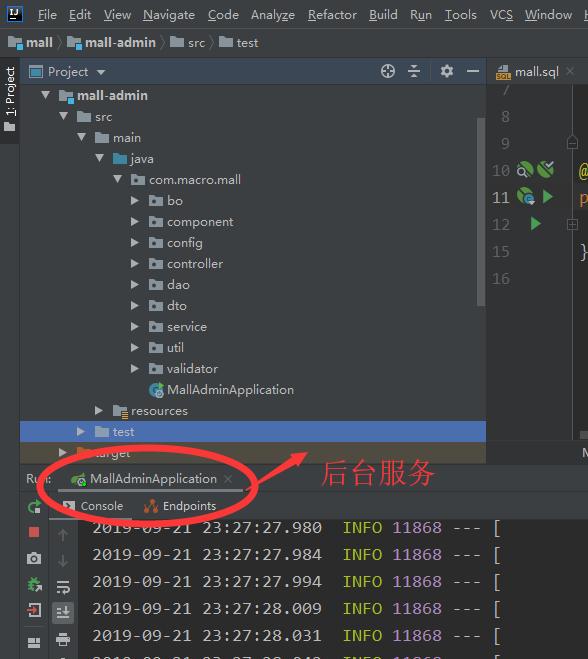Collapse the src folder
The width and height of the screenshot is (588, 659).
pos(63,116)
